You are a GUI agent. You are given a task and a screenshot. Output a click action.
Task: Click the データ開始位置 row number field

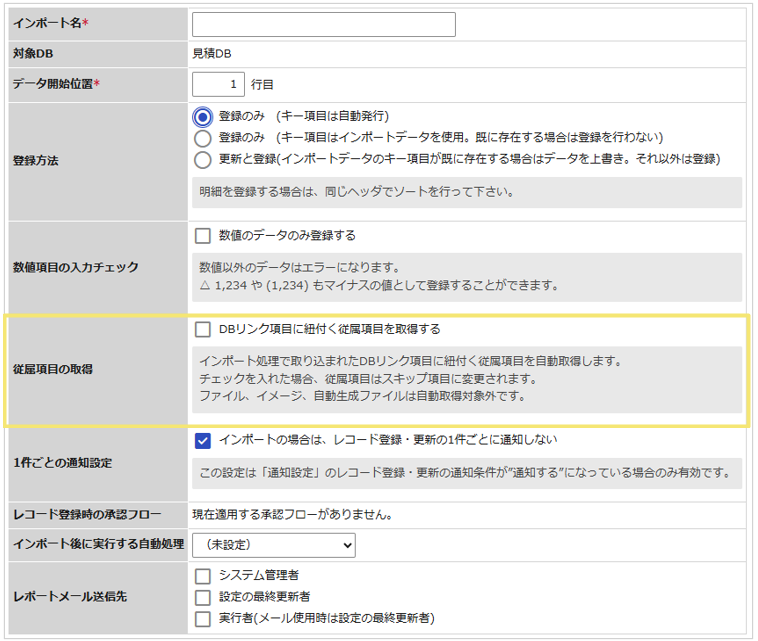[x=218, y=84]
